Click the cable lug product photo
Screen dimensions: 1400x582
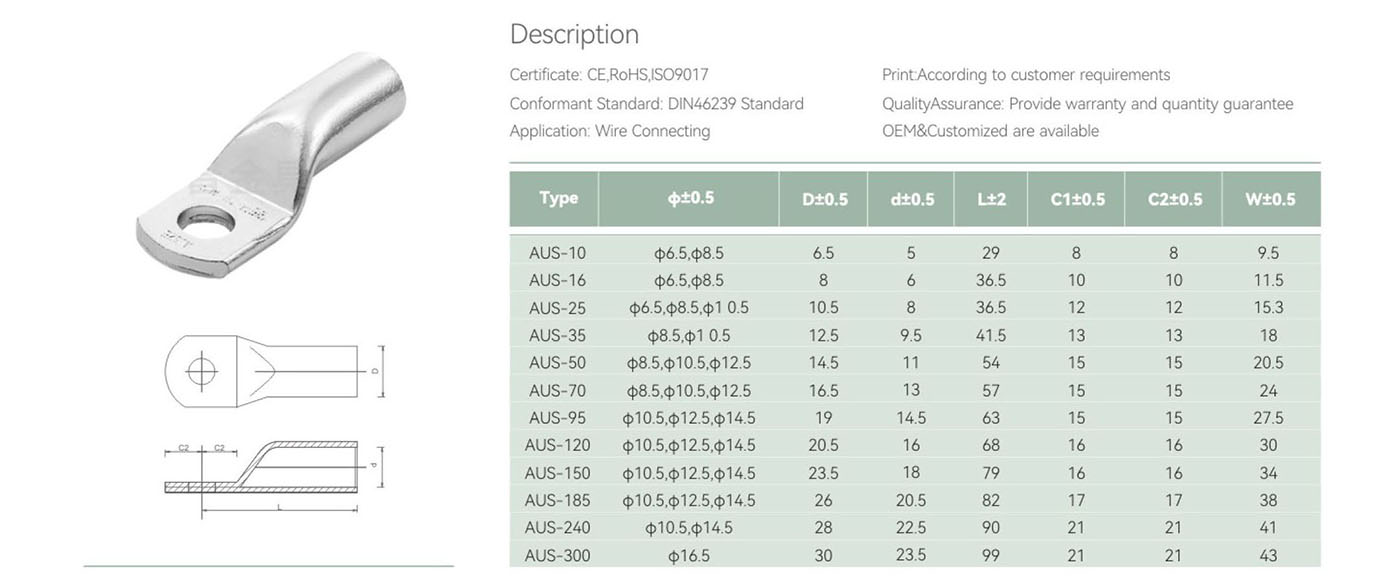coord(270,165)
